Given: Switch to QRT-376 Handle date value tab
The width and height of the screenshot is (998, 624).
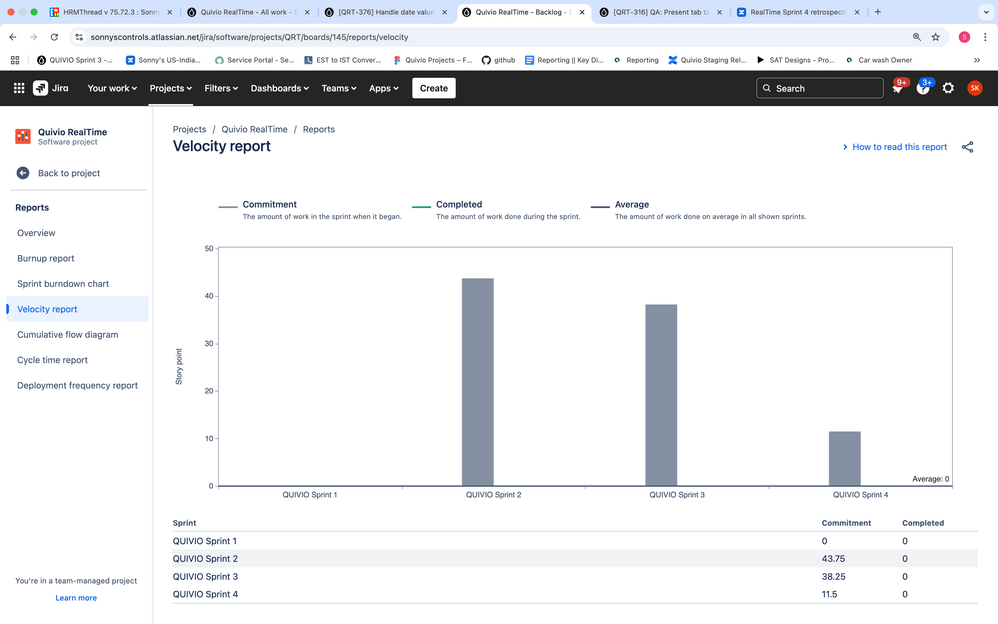Looking at the screenshot, I should pos(386,12).
